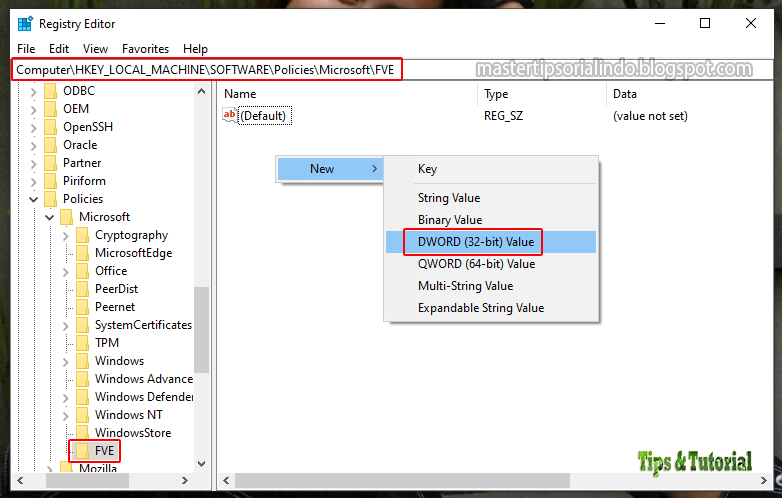Click the Peernet folder icon
The height and width of the screenshot is (498, 782).
pyautogui.click(x=82, y=307)
